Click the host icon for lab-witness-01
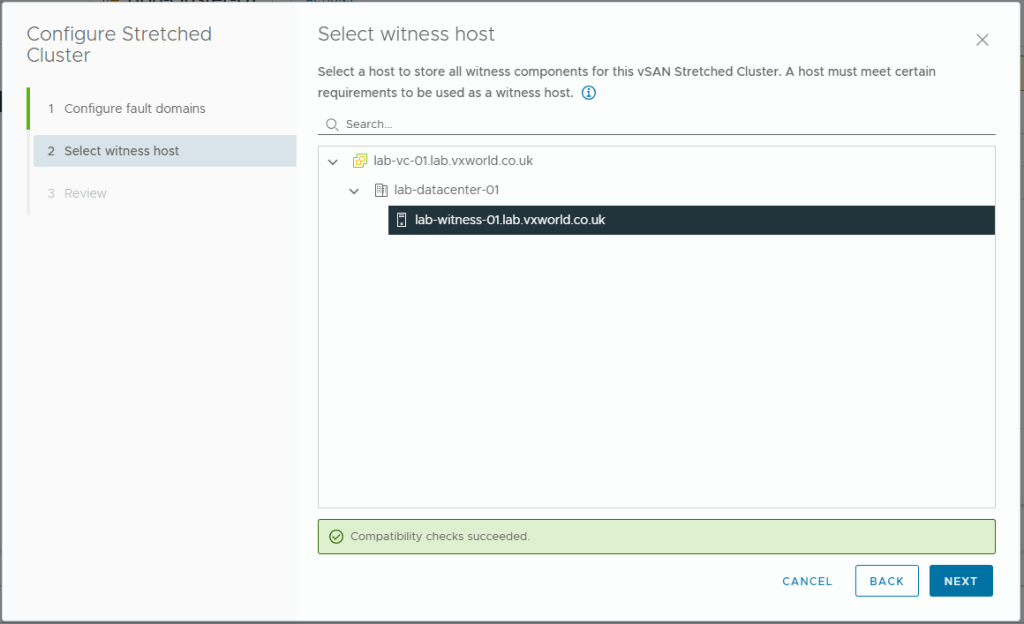The height and width of the screenshot is (624, 1024). click(x=401, y=220)
